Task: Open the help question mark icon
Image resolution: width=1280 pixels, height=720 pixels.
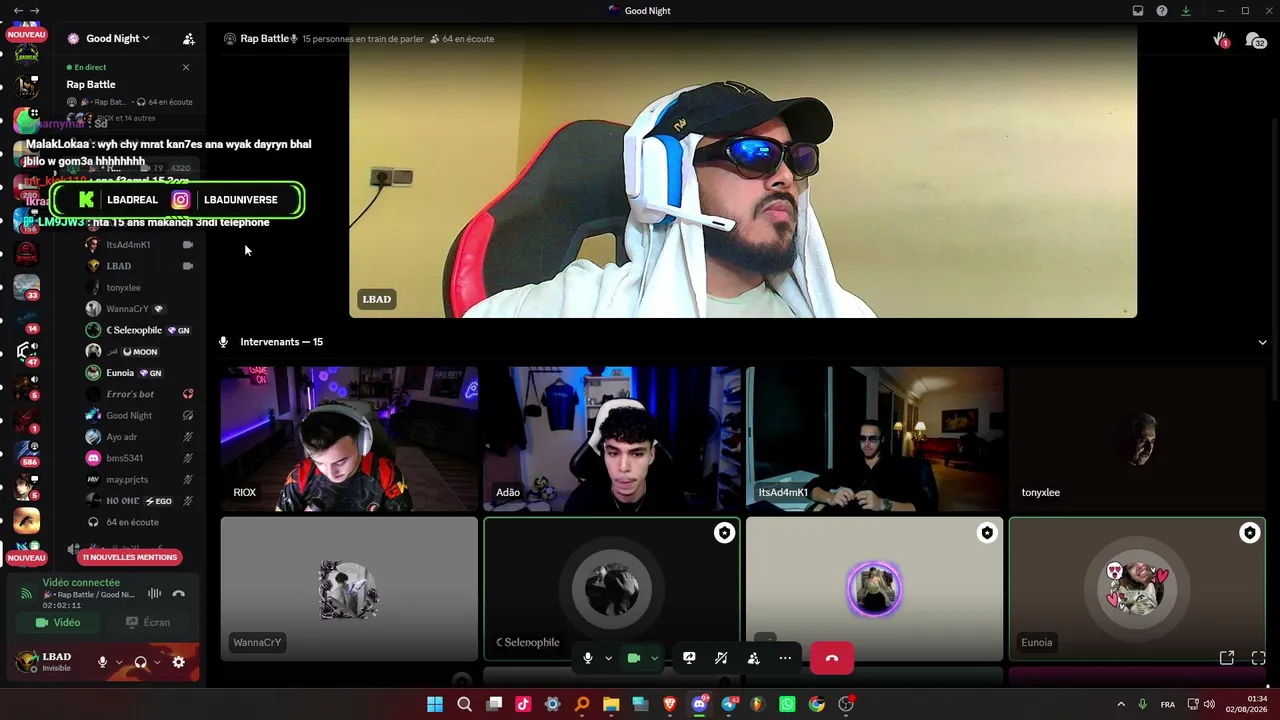Action: [1162, 11]
